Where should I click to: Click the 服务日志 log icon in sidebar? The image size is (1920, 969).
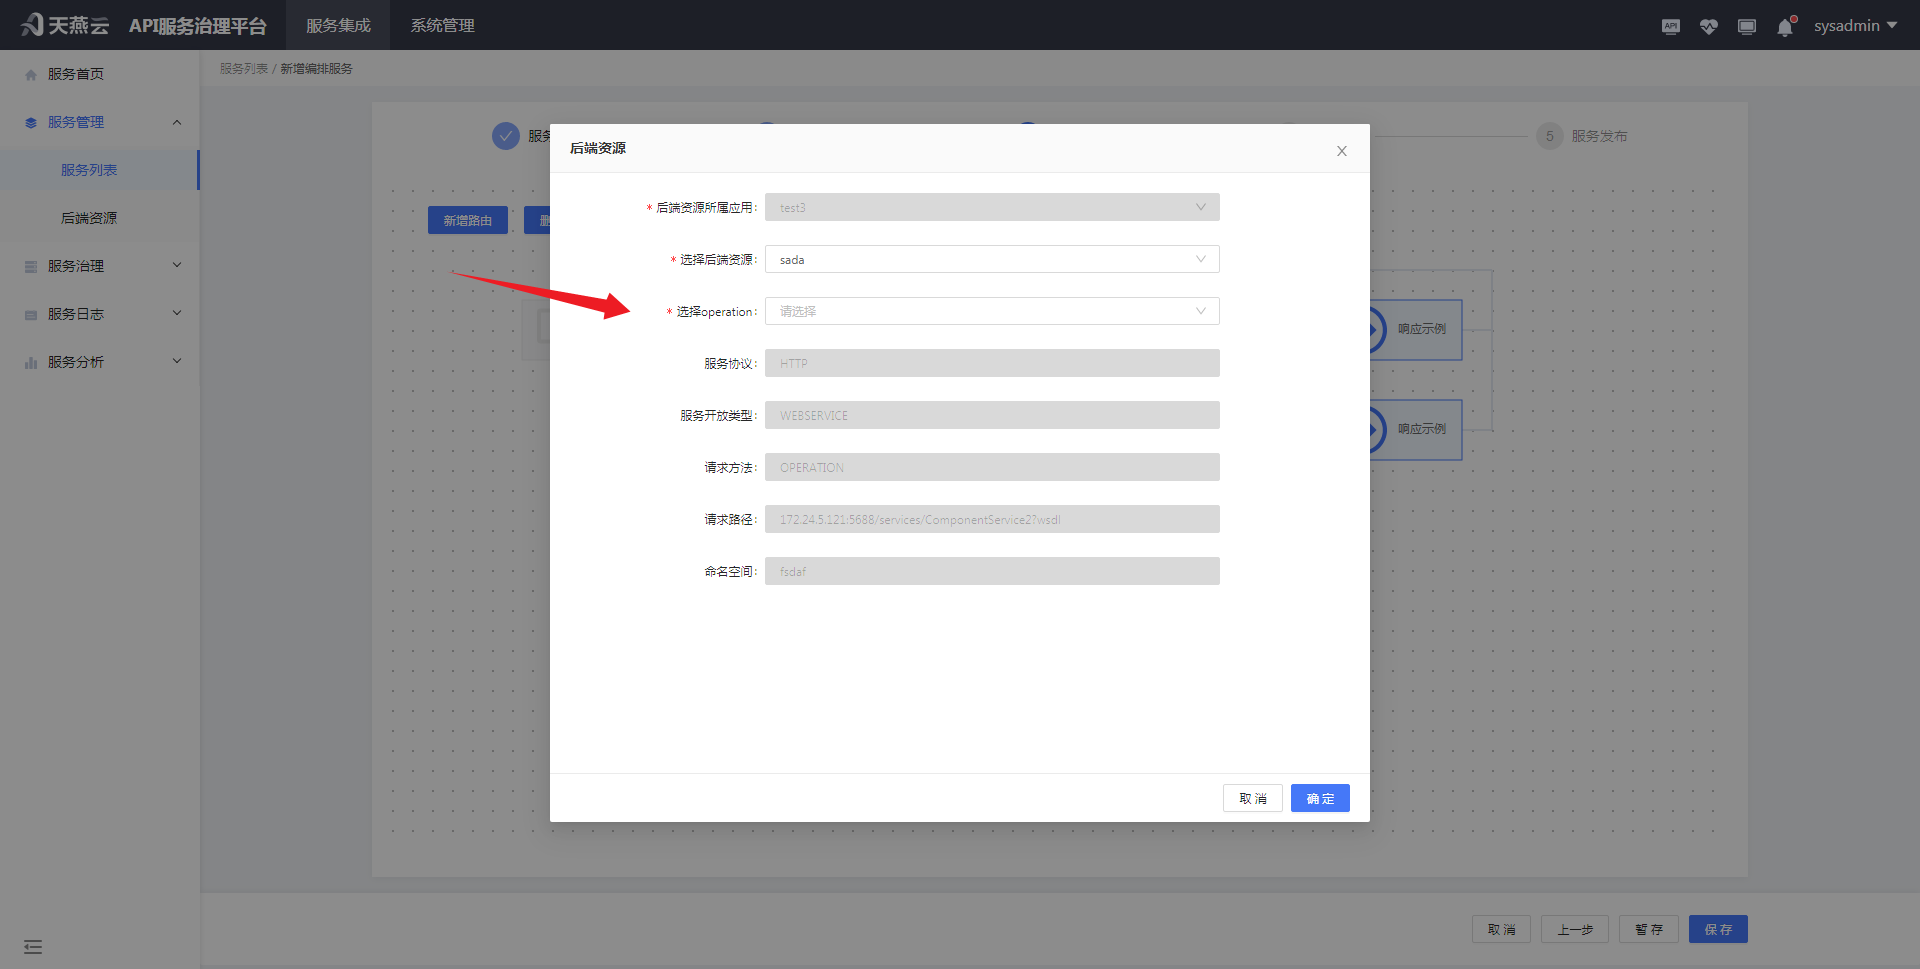coord(29,314)
